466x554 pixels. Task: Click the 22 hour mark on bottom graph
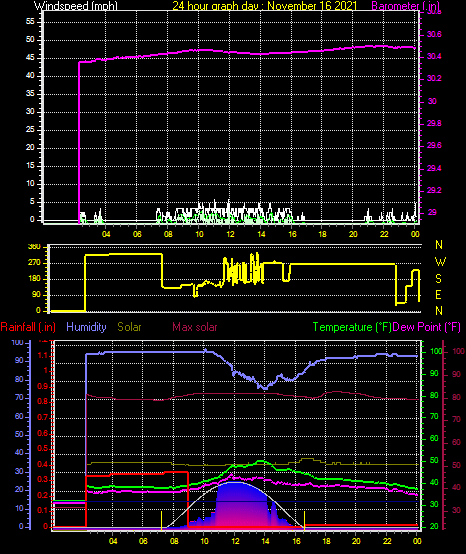[x=387, y=541]
